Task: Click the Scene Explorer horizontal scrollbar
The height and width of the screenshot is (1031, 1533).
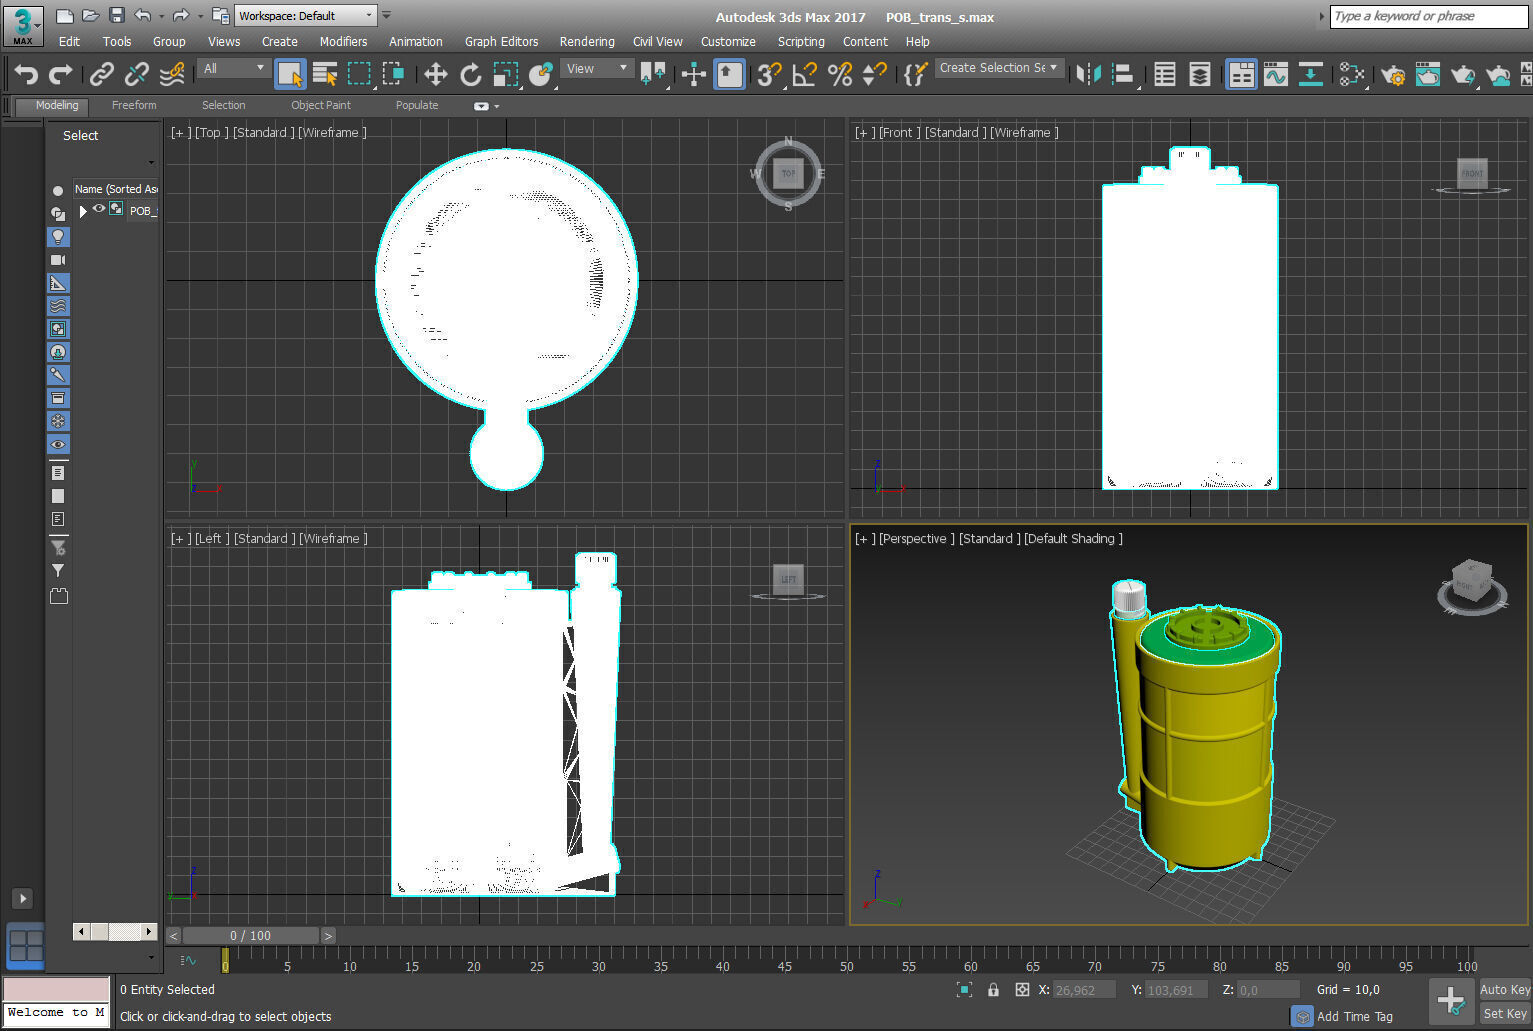Action: [x=116, y=932]
